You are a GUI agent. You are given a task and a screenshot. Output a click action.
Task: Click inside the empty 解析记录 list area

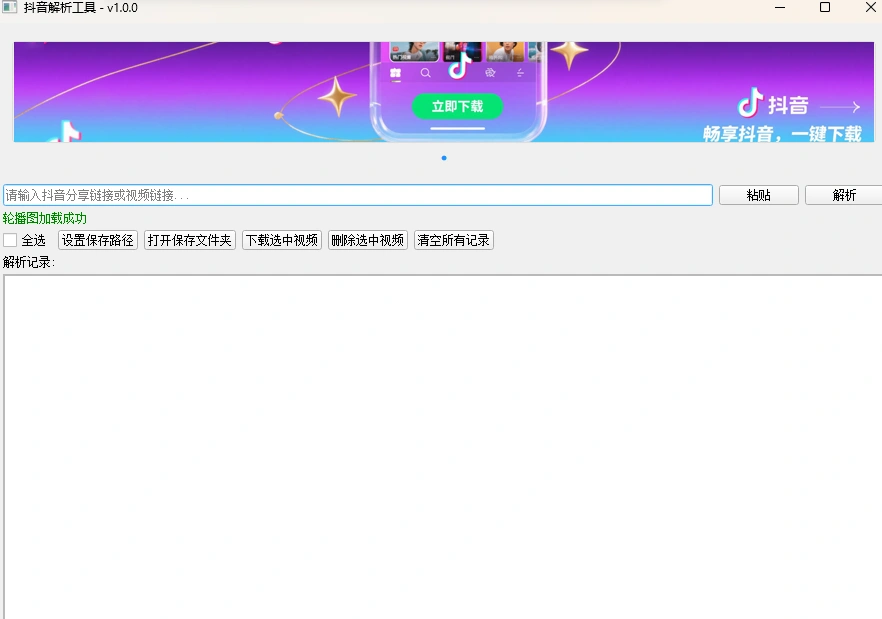pyautogui.click(x=440, y=445)
